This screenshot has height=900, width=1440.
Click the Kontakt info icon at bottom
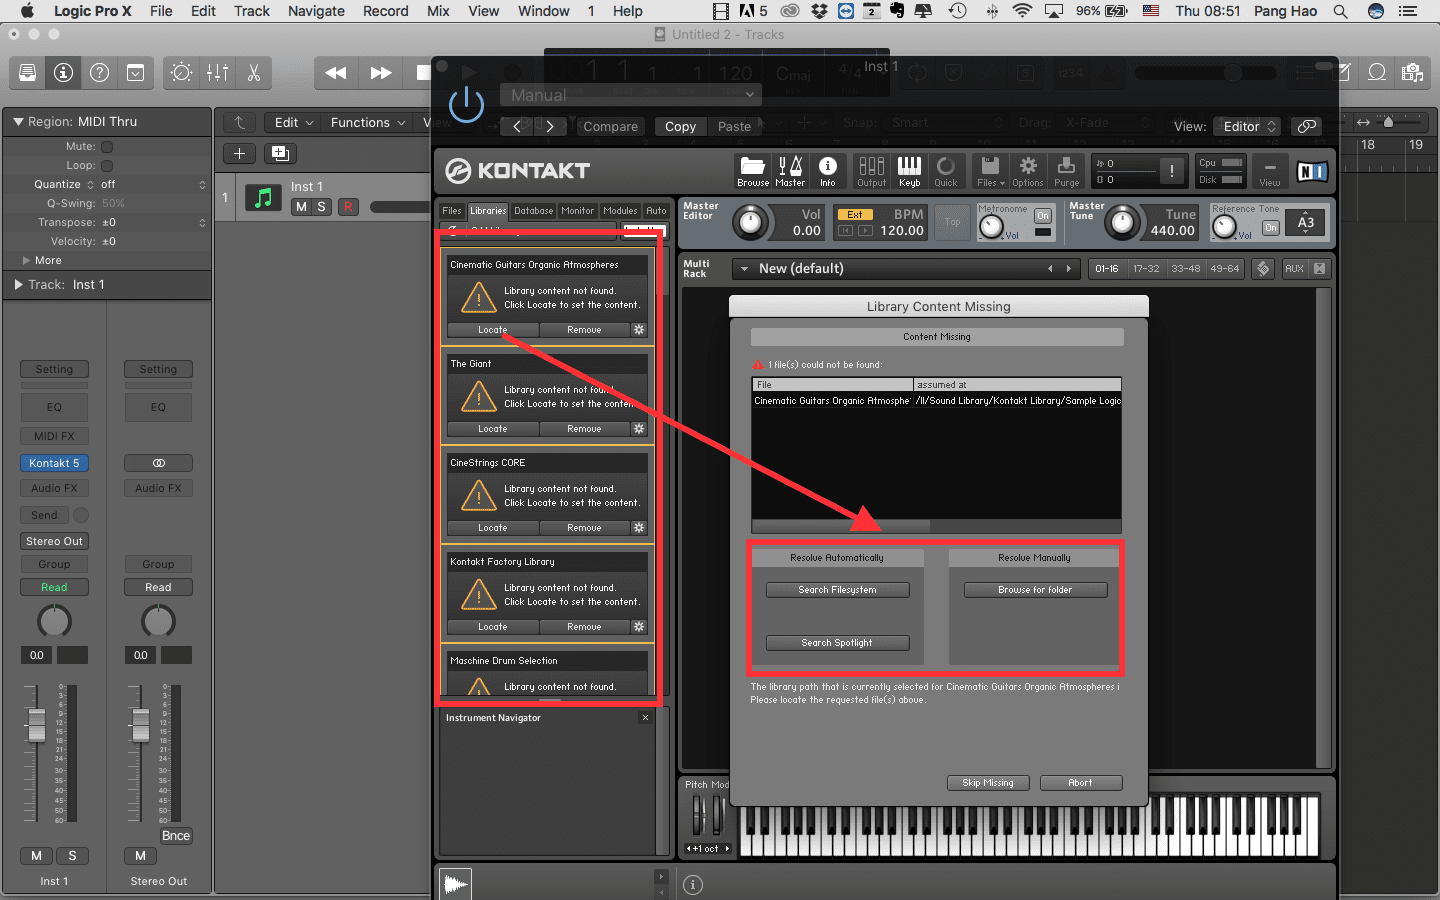pos(692,885)
